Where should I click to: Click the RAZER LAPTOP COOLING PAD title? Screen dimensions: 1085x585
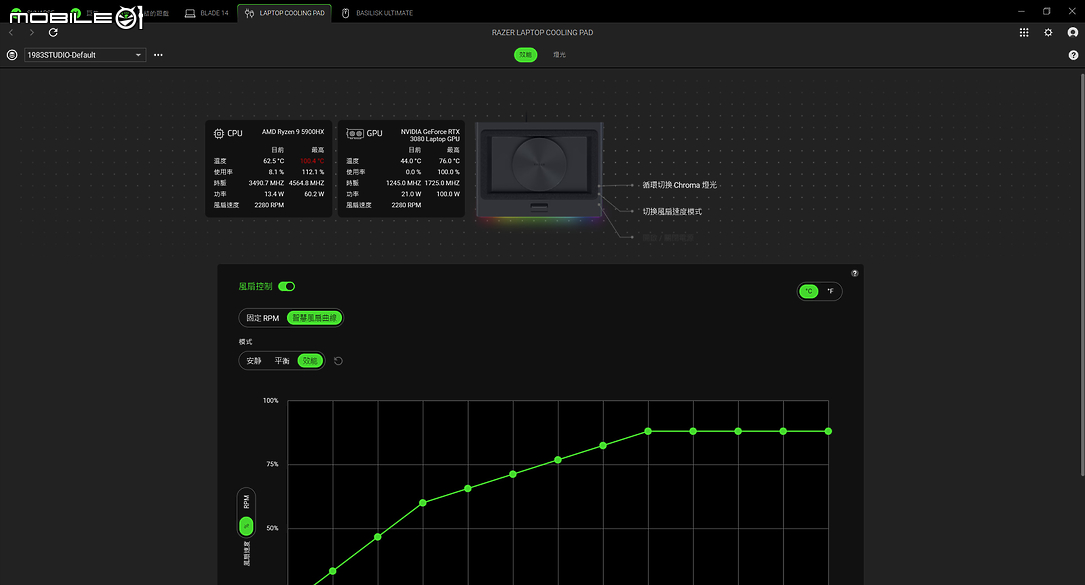pos(542,33)
